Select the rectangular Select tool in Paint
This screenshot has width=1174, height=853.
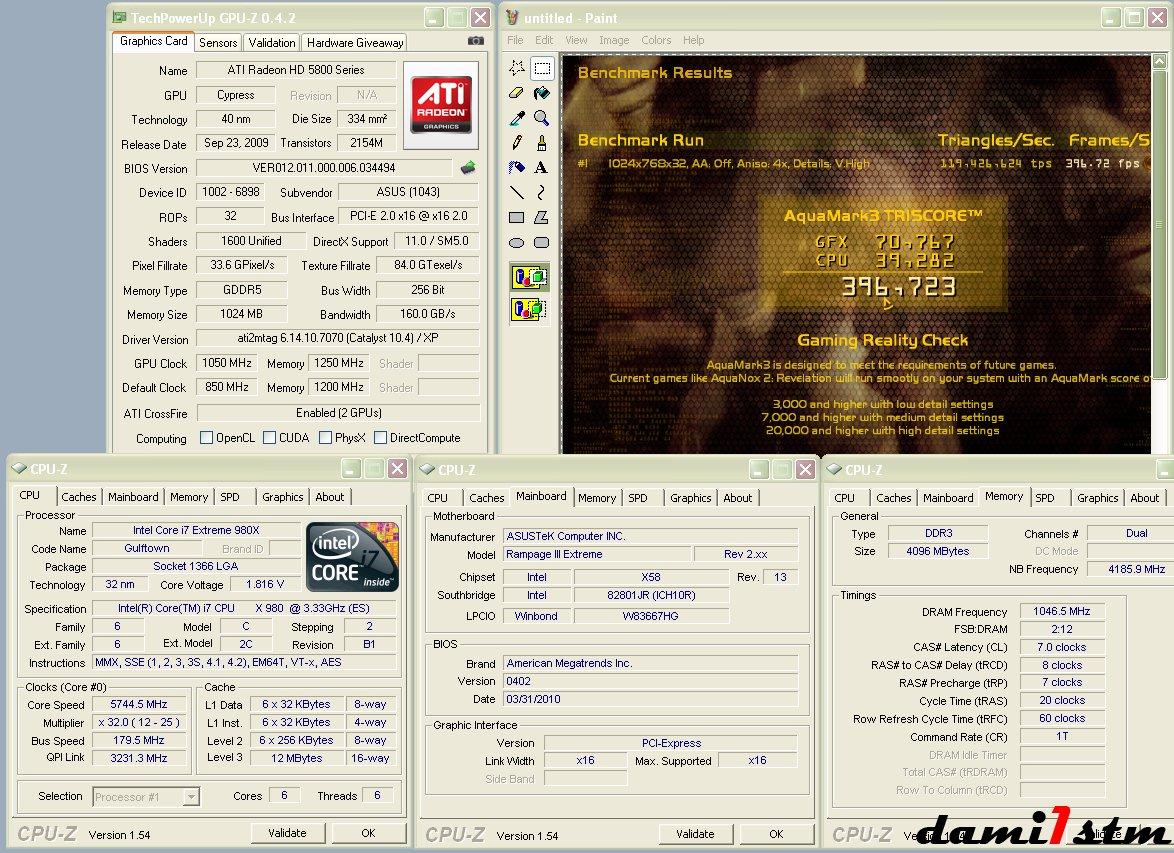pyautogui.click(x=542, y=68)
